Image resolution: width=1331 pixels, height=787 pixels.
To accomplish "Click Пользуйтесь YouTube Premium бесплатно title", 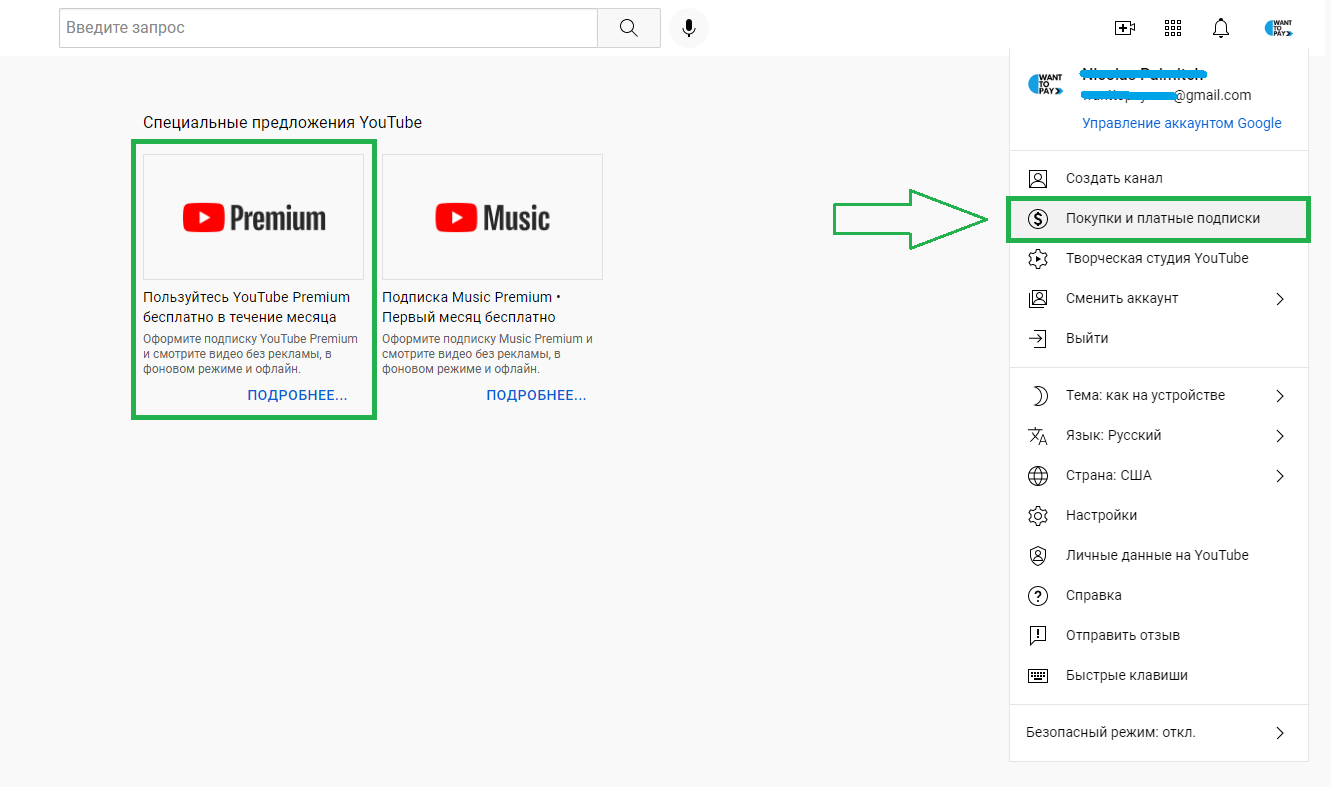I will coord(247,307).
